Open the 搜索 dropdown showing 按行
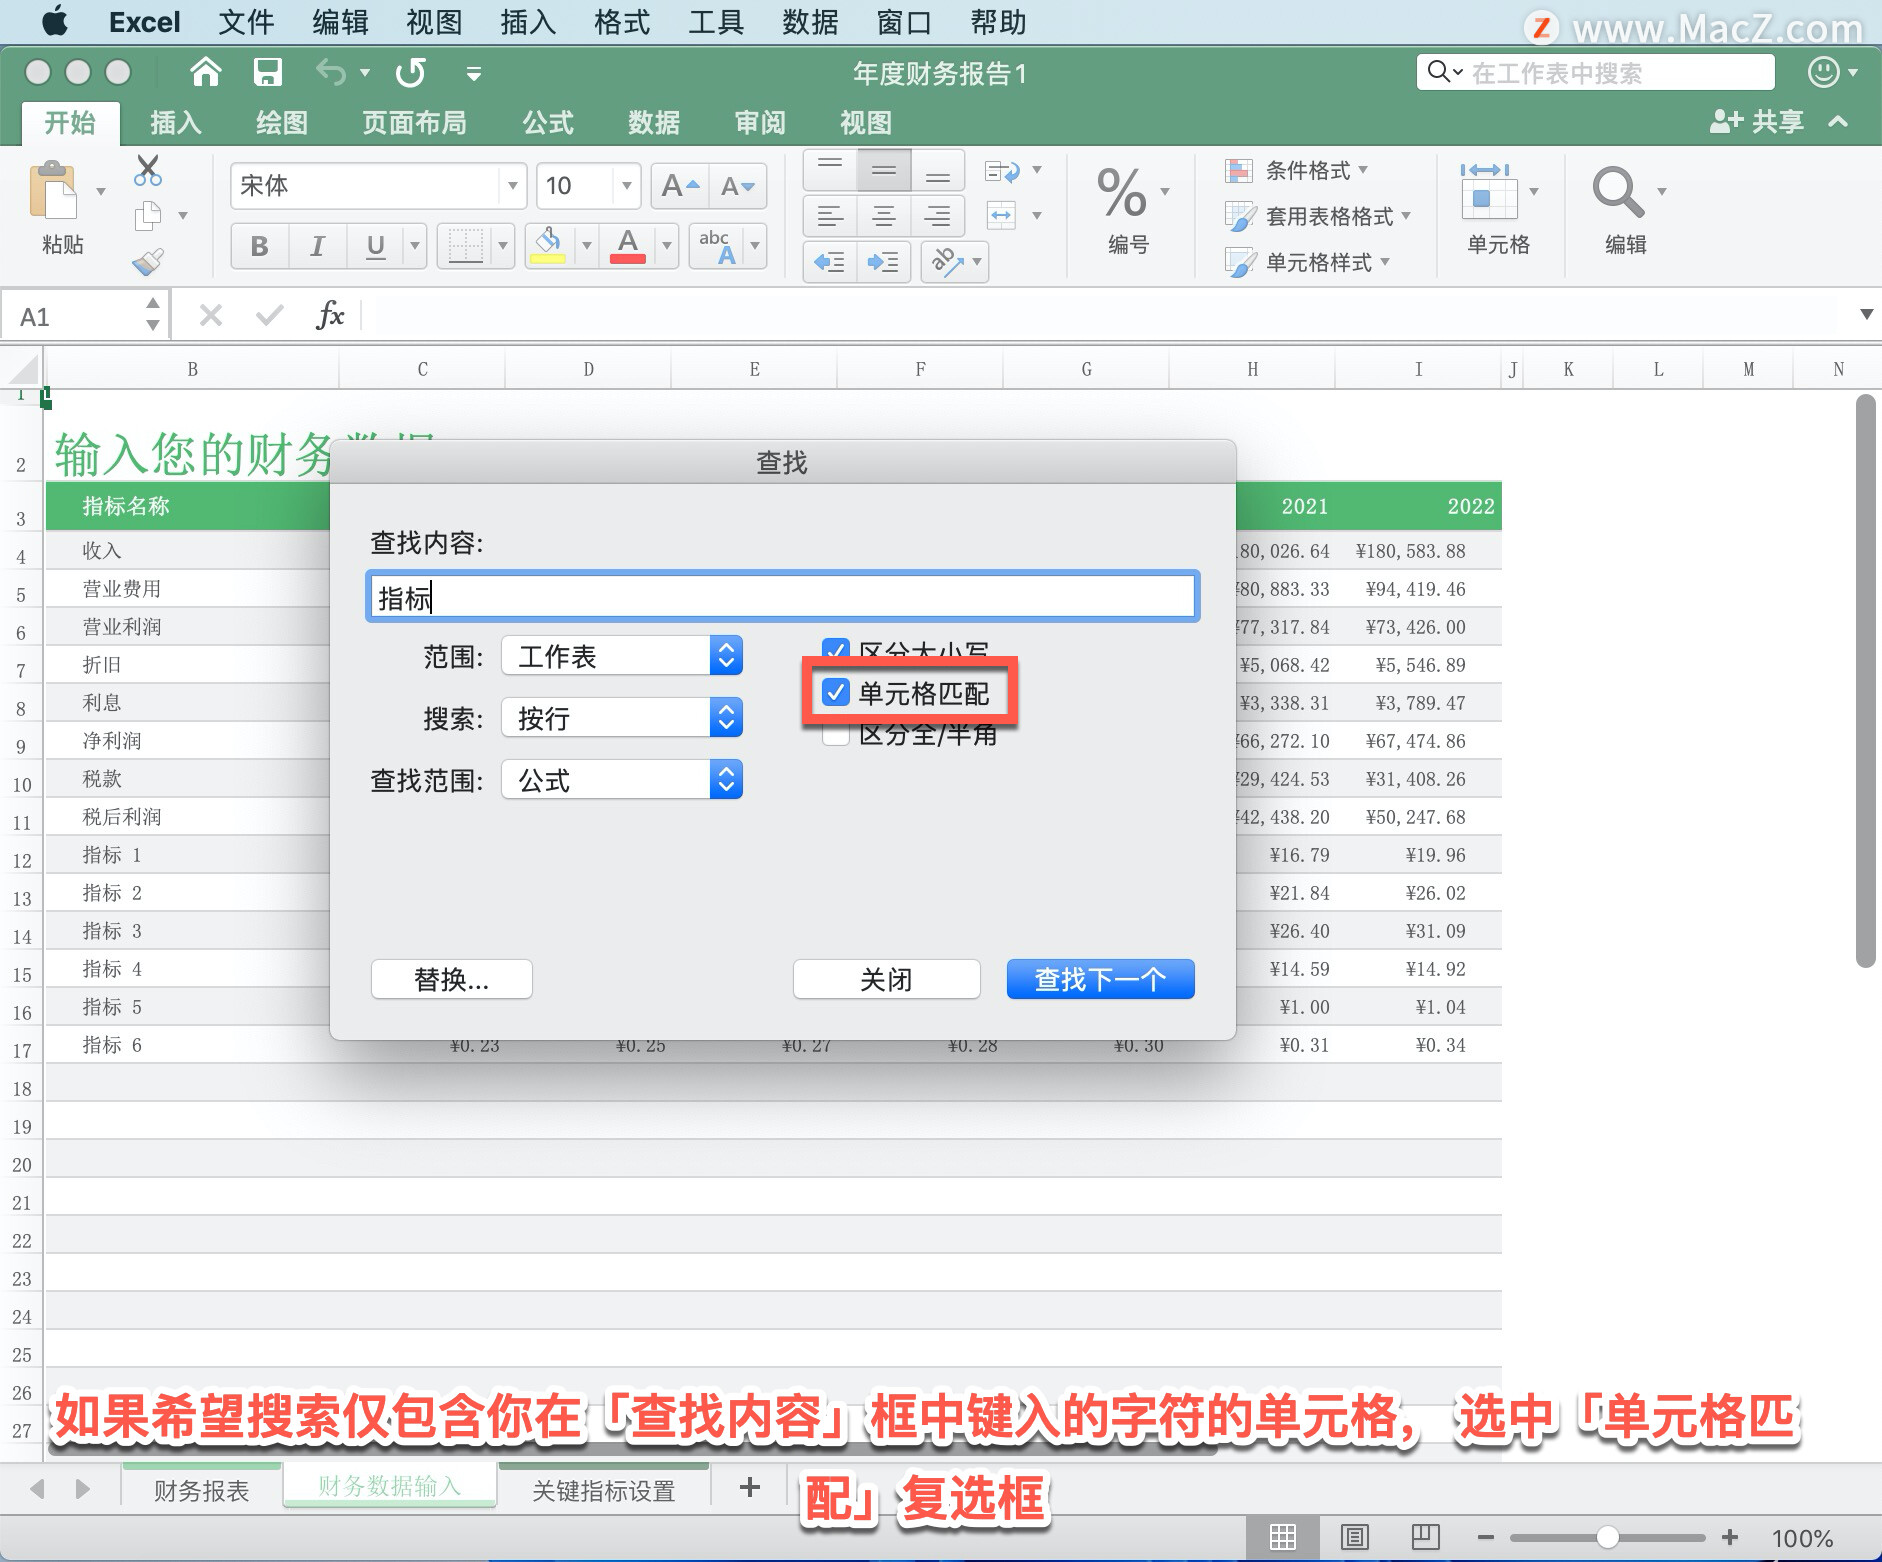This screenshot has width=1882, height=1562. tap(622, 718)
